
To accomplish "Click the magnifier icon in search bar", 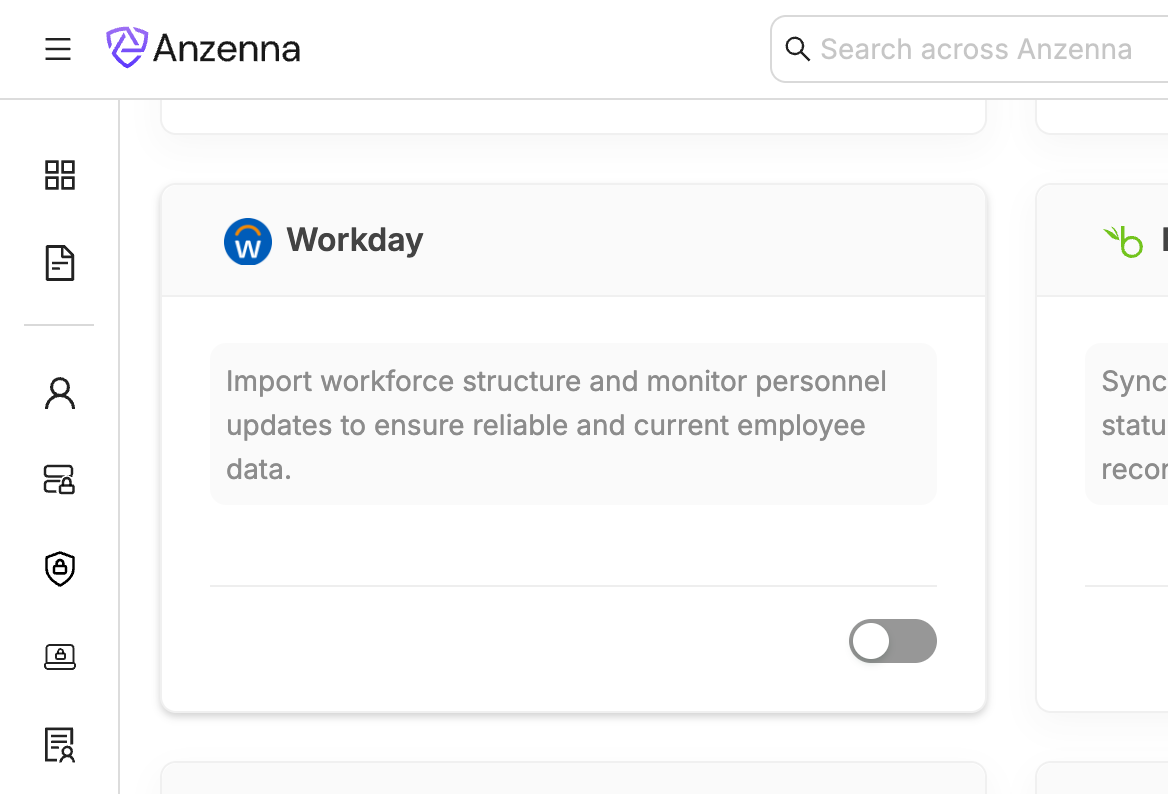I will [x=797, y=49].
